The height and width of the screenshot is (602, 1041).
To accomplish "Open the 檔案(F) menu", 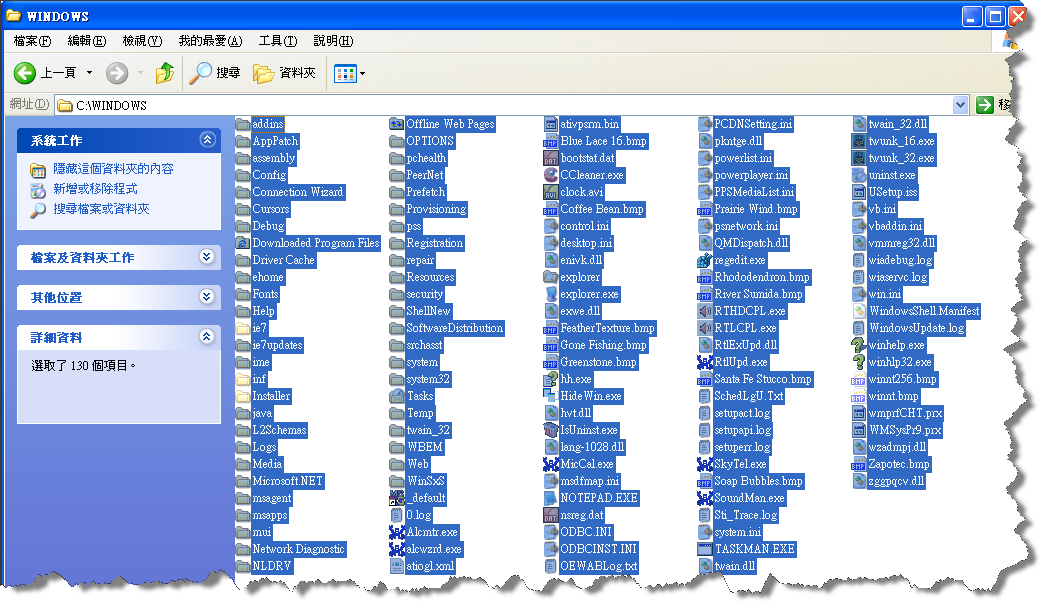I will (x=32, y=41).
